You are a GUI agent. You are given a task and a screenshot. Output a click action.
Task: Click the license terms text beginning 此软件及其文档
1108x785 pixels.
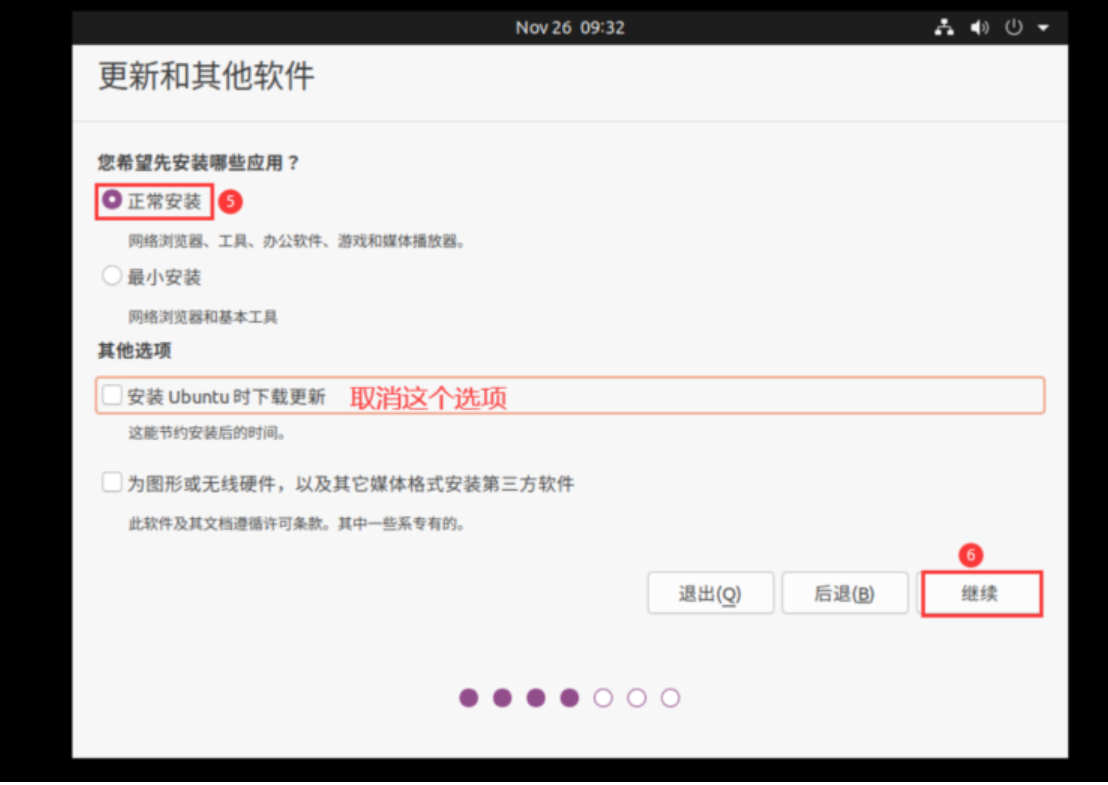click(297, 524)
